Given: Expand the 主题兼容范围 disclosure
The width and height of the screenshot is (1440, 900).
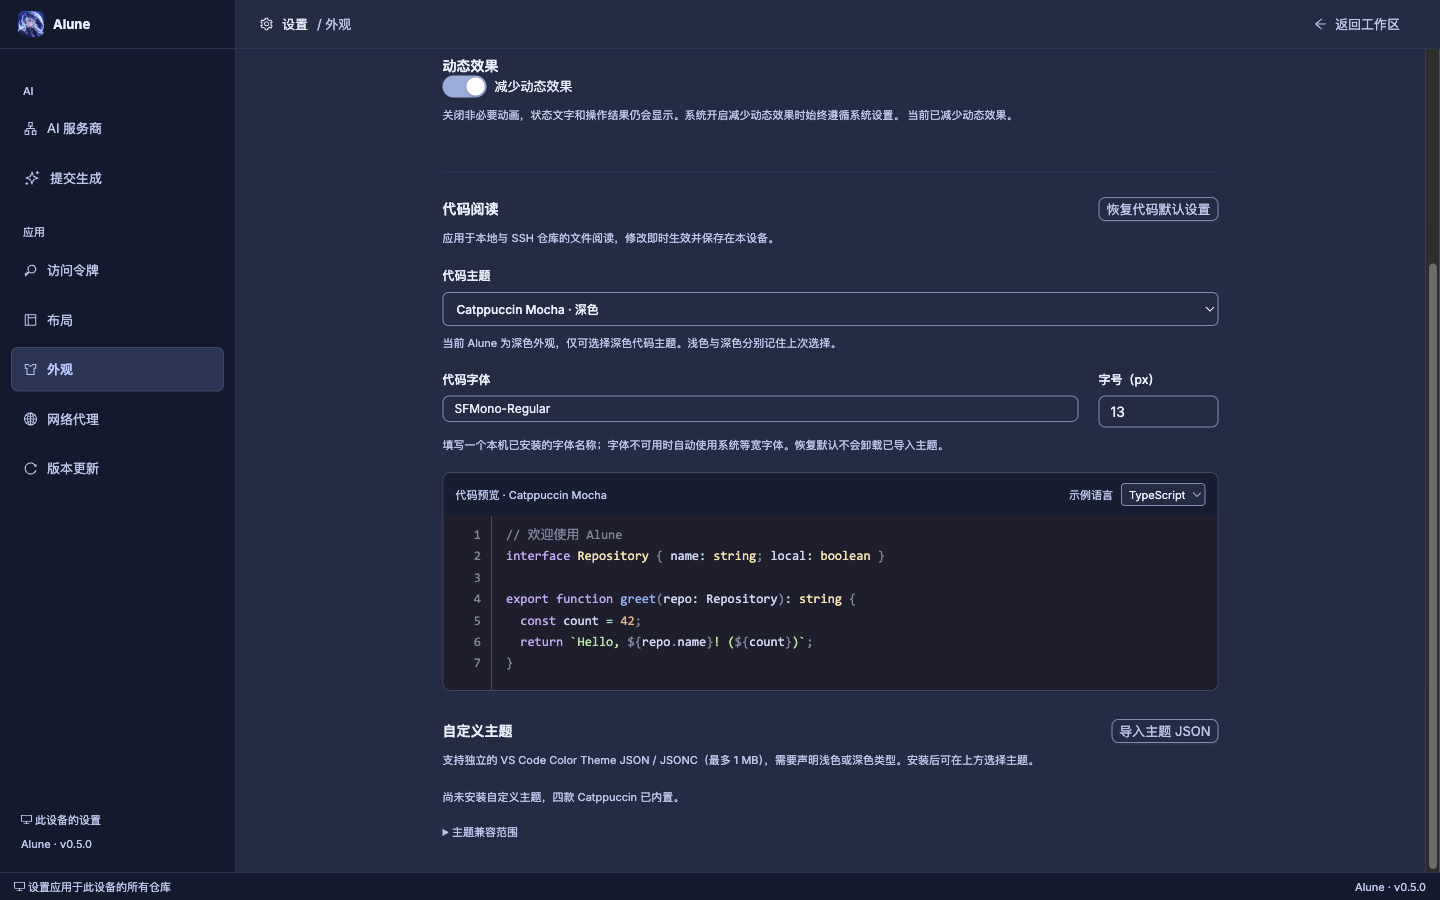Looking at the screenshot, I should 480,832.
